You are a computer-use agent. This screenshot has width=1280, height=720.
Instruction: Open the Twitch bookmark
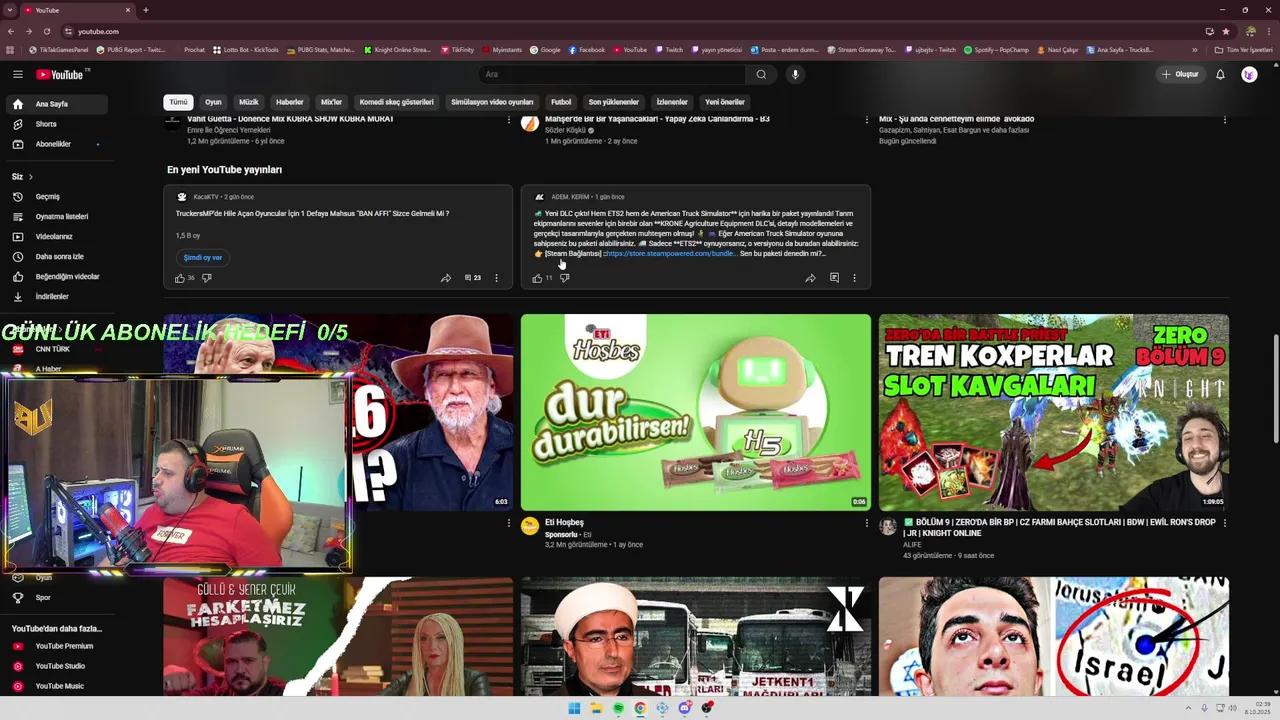point(669,49)
